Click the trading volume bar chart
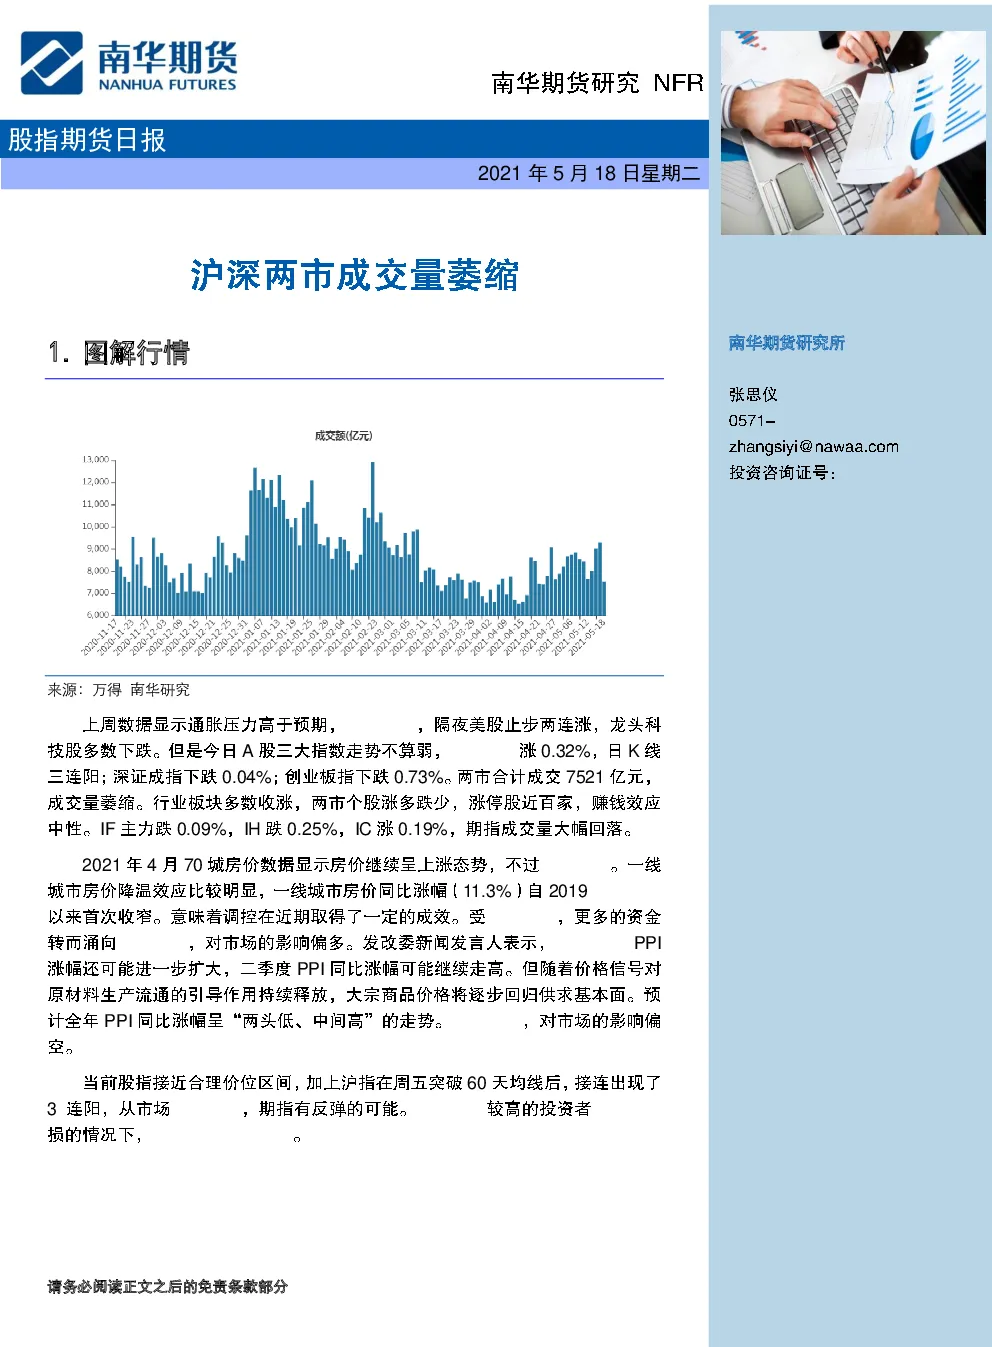The image size is (992, 1347). coord(345,545)
